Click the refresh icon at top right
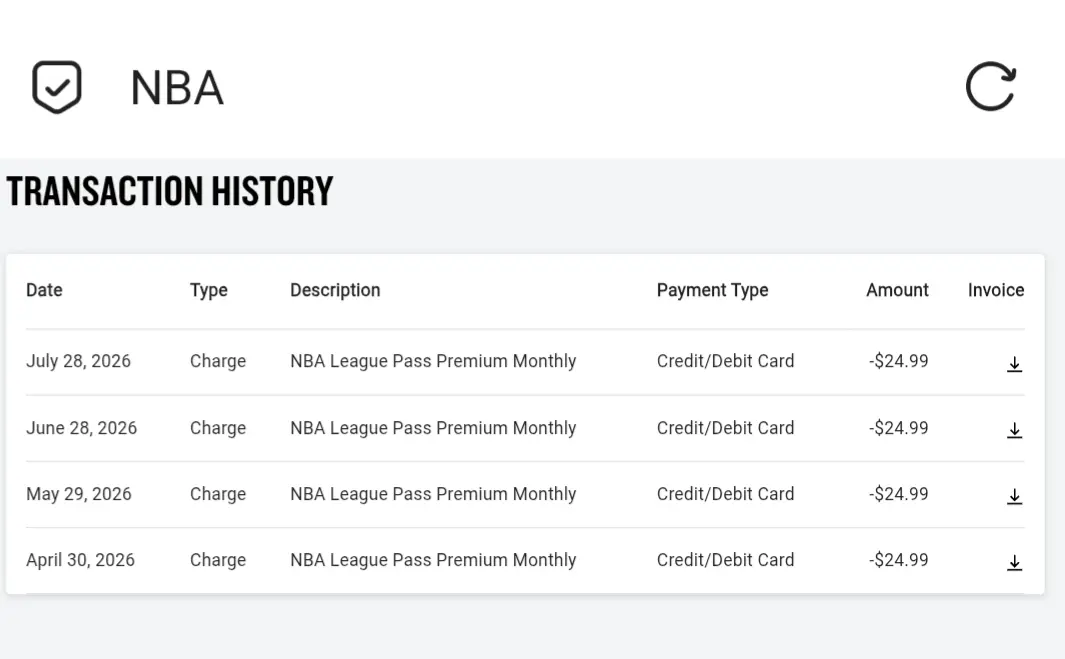The width and height of the screenshot is (1065, 659). click(991, 86)
